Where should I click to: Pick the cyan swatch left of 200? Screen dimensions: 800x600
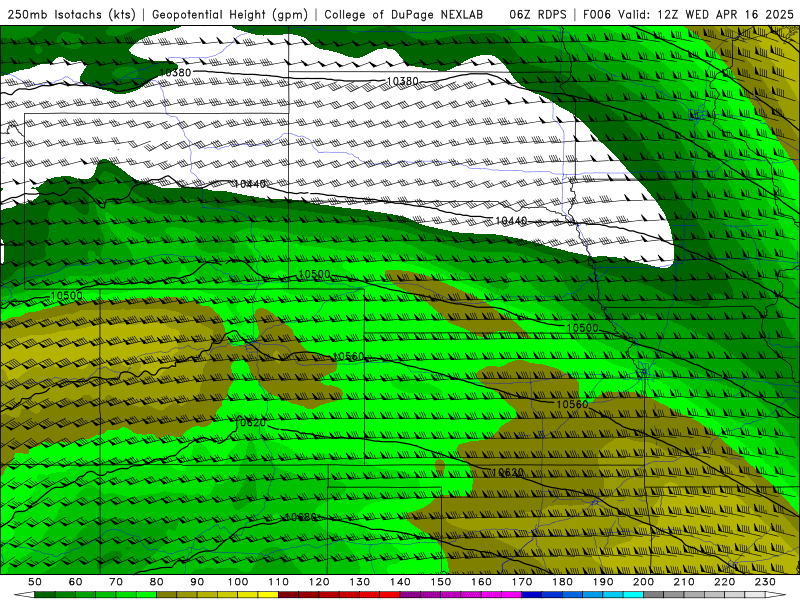[633, 595]
